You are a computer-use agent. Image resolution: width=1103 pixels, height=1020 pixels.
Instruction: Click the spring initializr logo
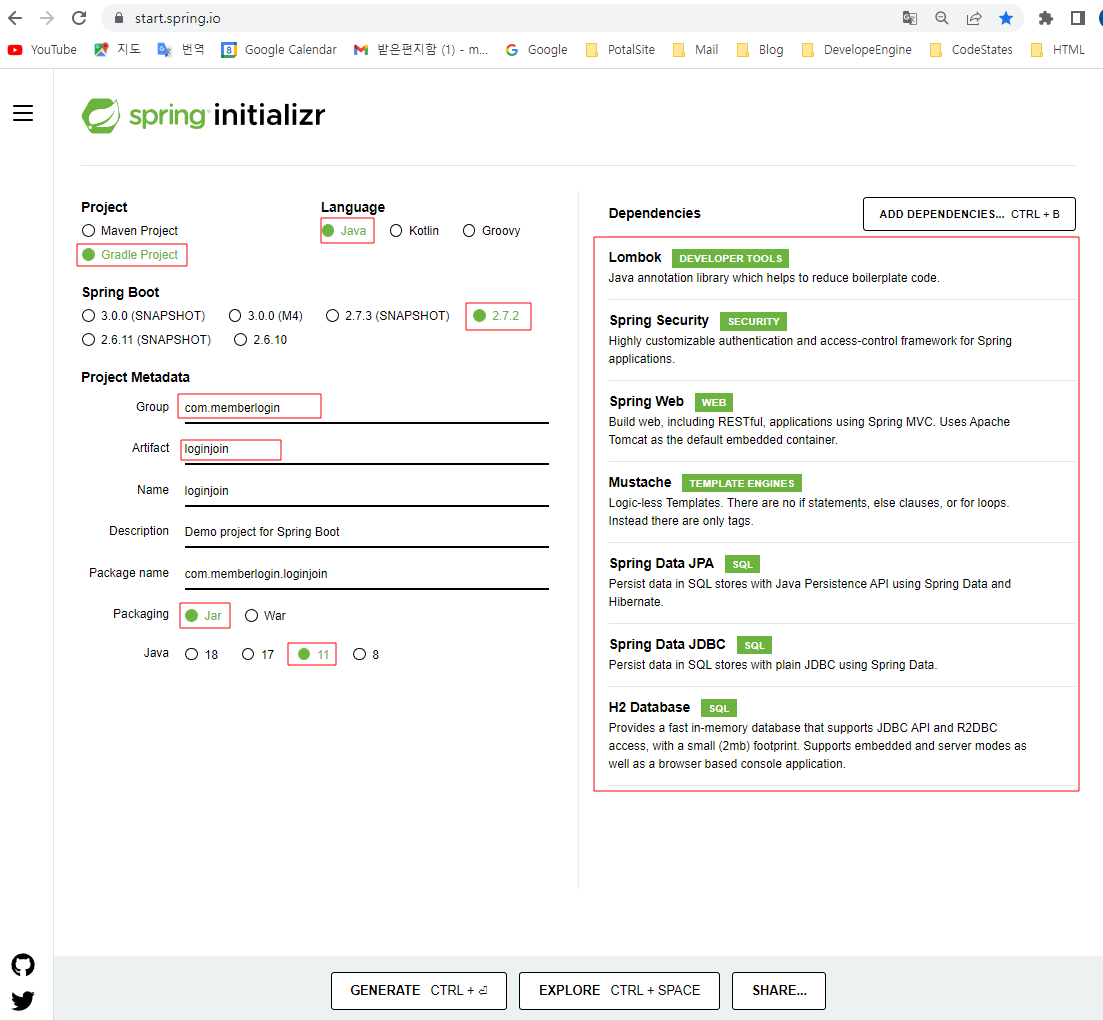click(x=203, y=115)
